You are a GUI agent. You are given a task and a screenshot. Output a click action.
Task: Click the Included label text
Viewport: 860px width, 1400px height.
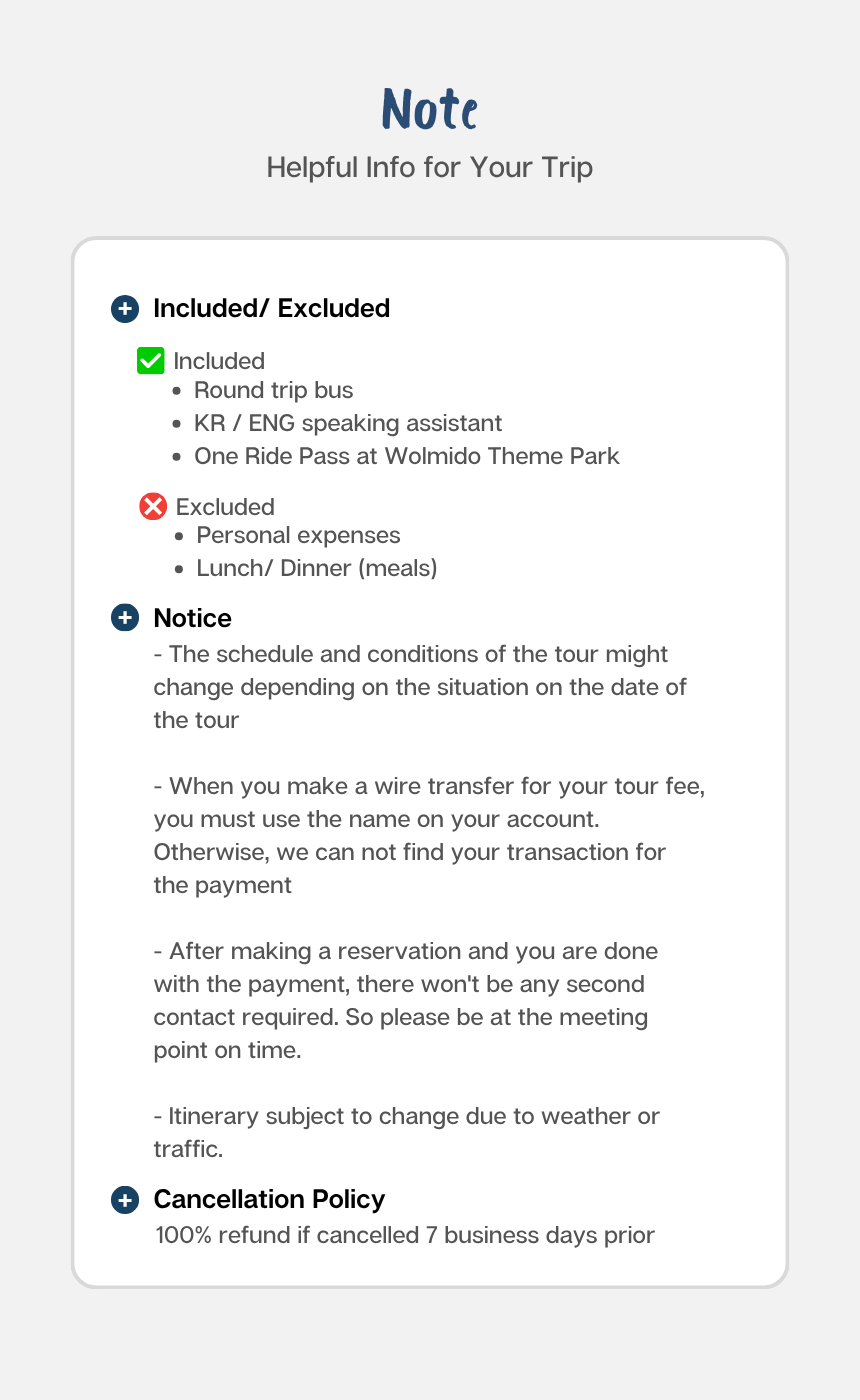(x=219, y=361)
